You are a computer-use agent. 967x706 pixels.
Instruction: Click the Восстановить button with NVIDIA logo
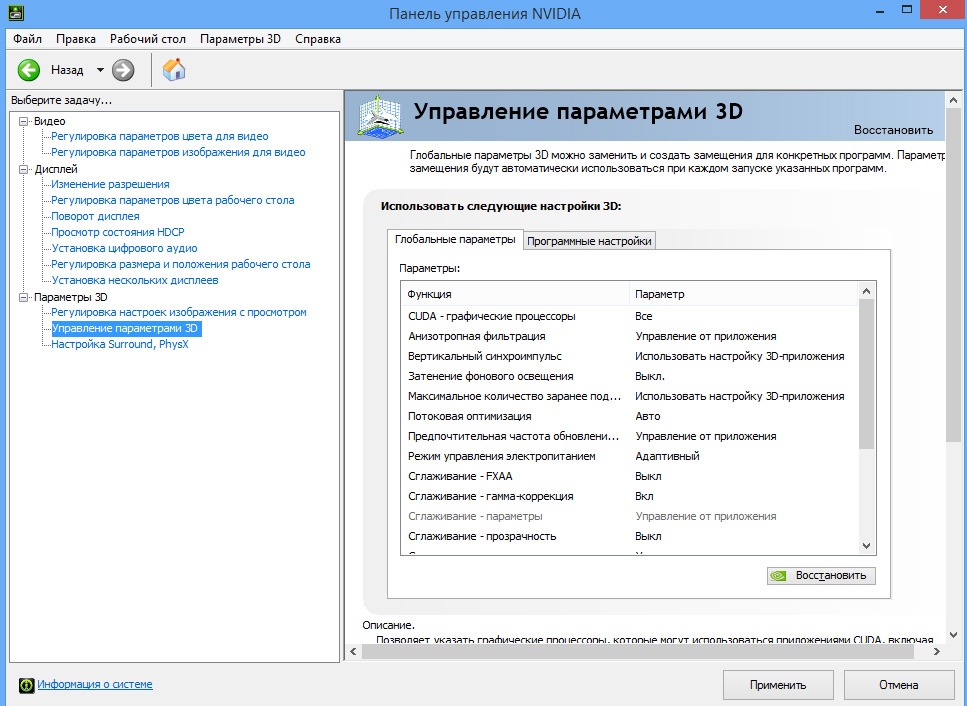pyautogui.click(x=821, y=575)
